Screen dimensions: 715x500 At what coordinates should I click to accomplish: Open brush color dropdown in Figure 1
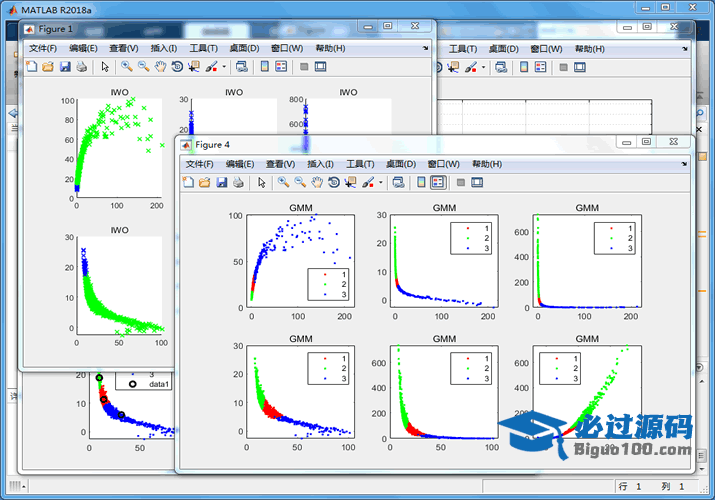[x=224, y=67]
